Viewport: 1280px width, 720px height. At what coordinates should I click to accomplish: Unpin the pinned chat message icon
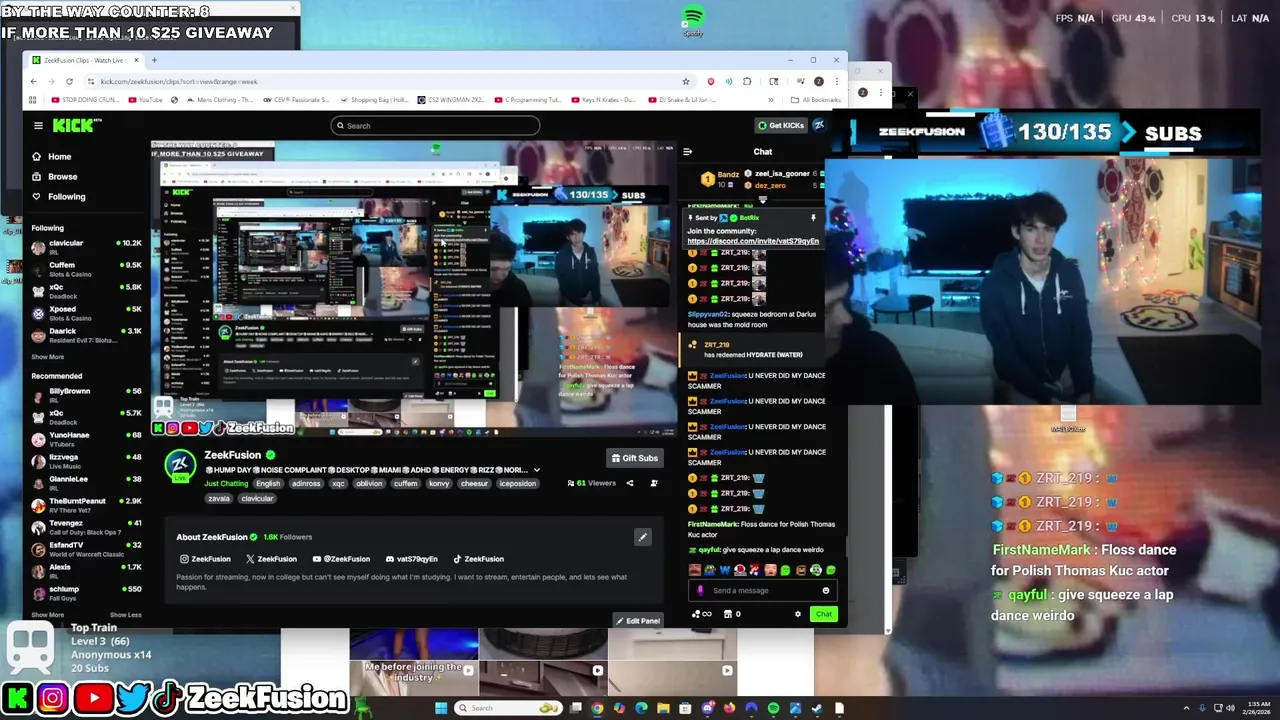click(813, 218)
